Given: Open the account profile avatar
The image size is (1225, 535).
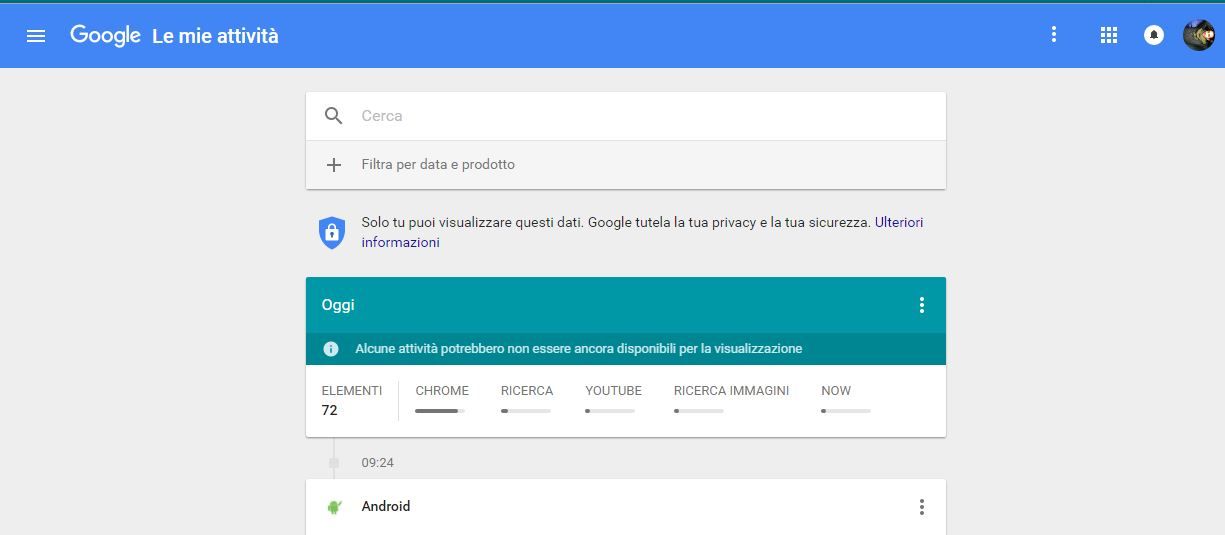Looking at the screenshot, I should click(x=1198, y=35).
